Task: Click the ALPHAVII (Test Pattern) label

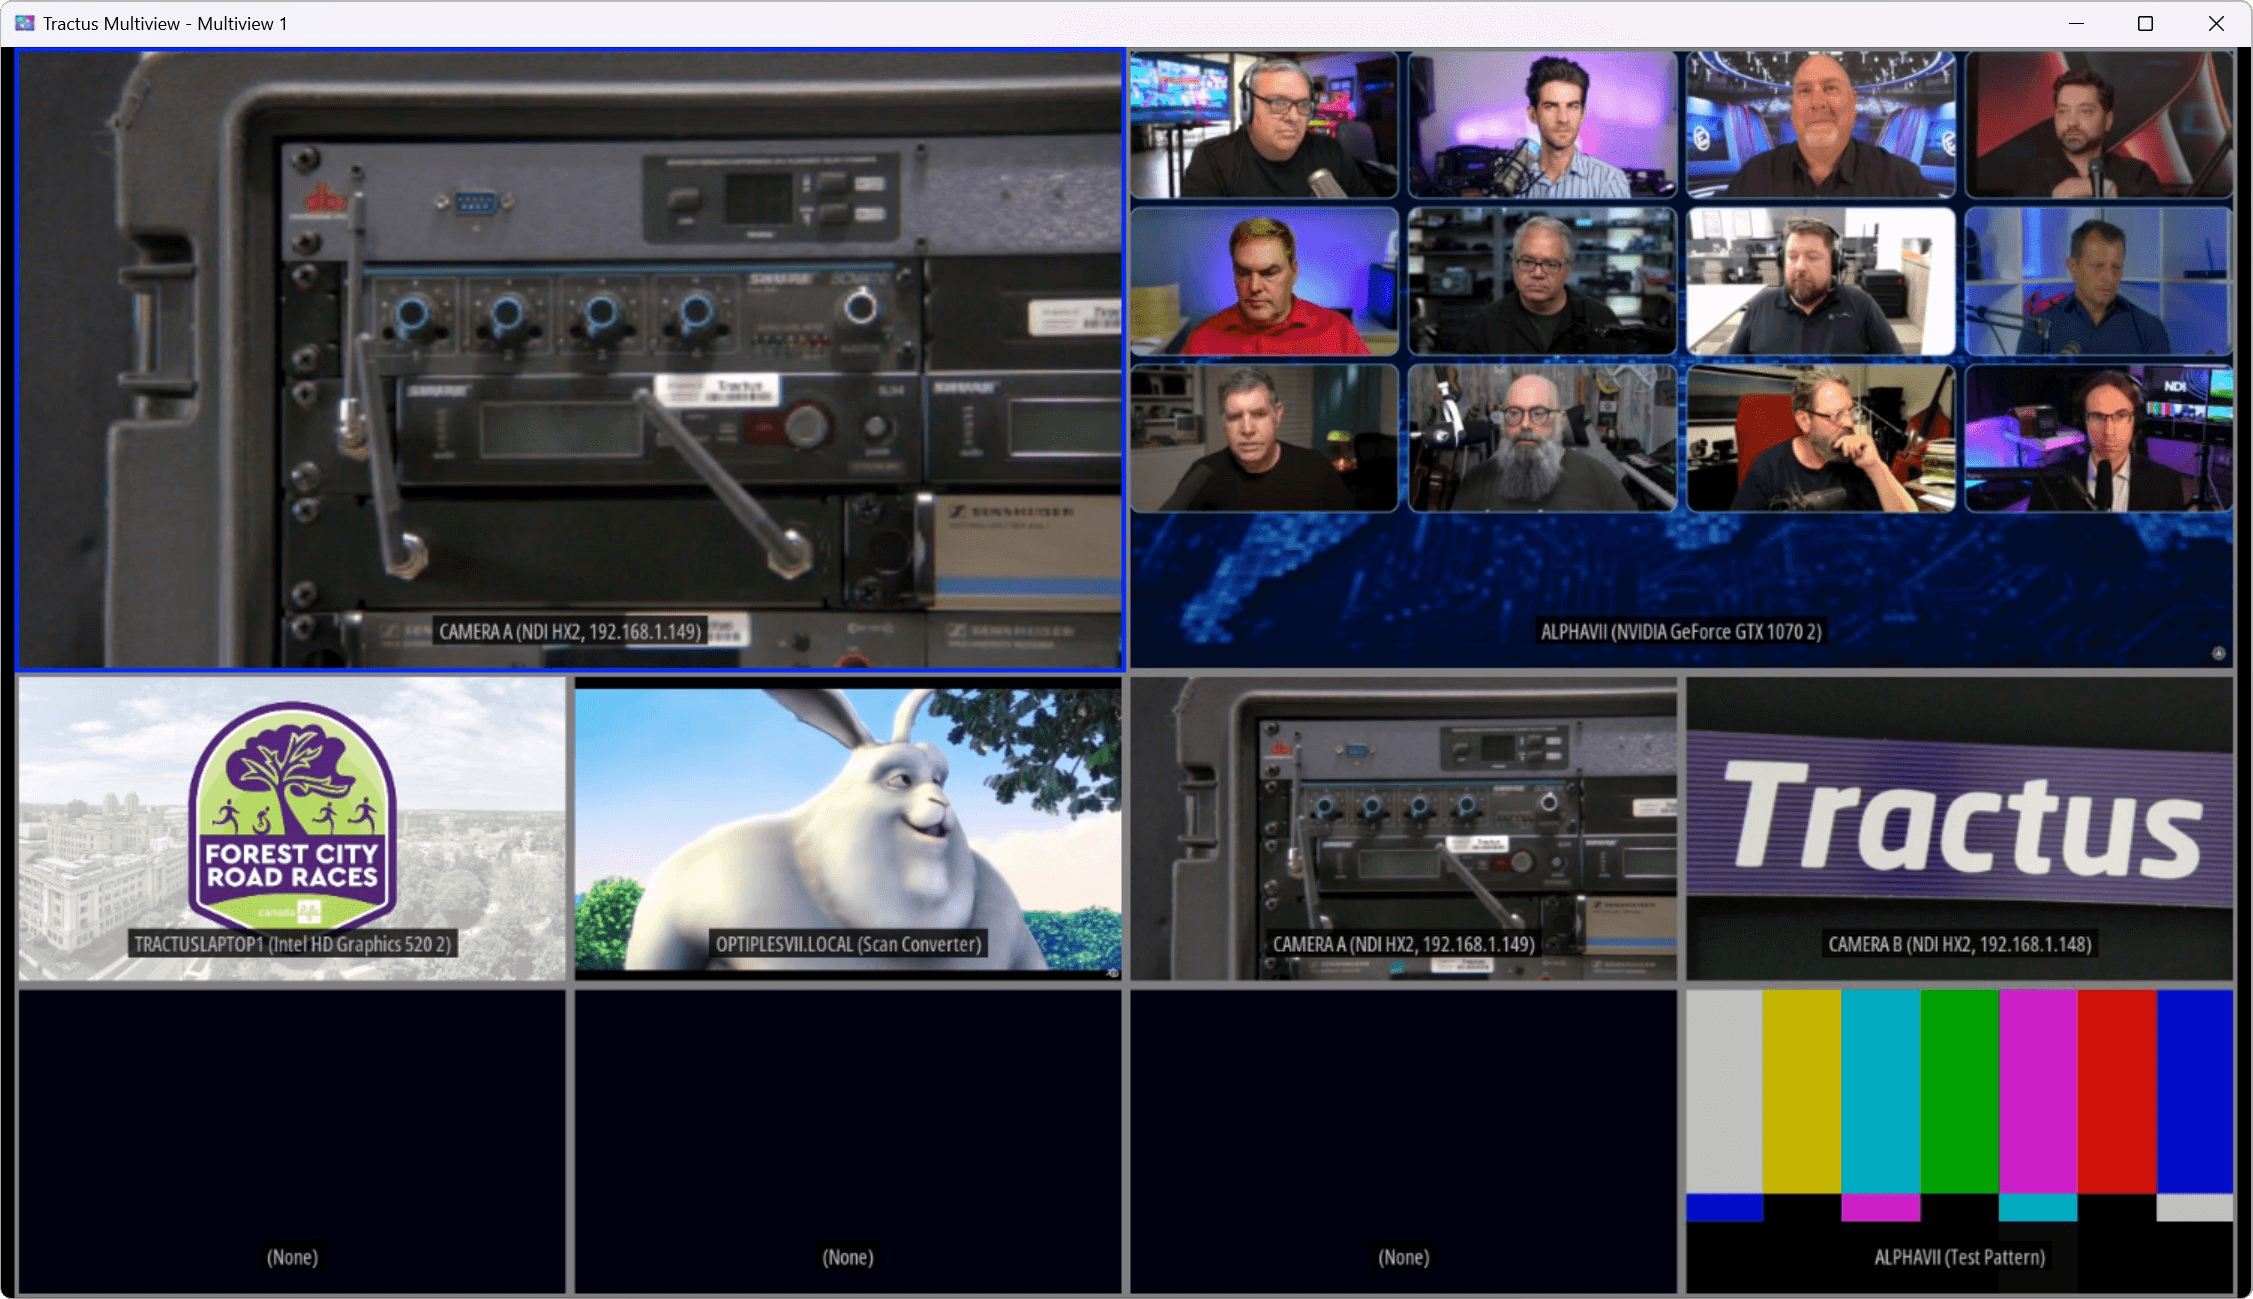Action: [x=1959, y=1257]
